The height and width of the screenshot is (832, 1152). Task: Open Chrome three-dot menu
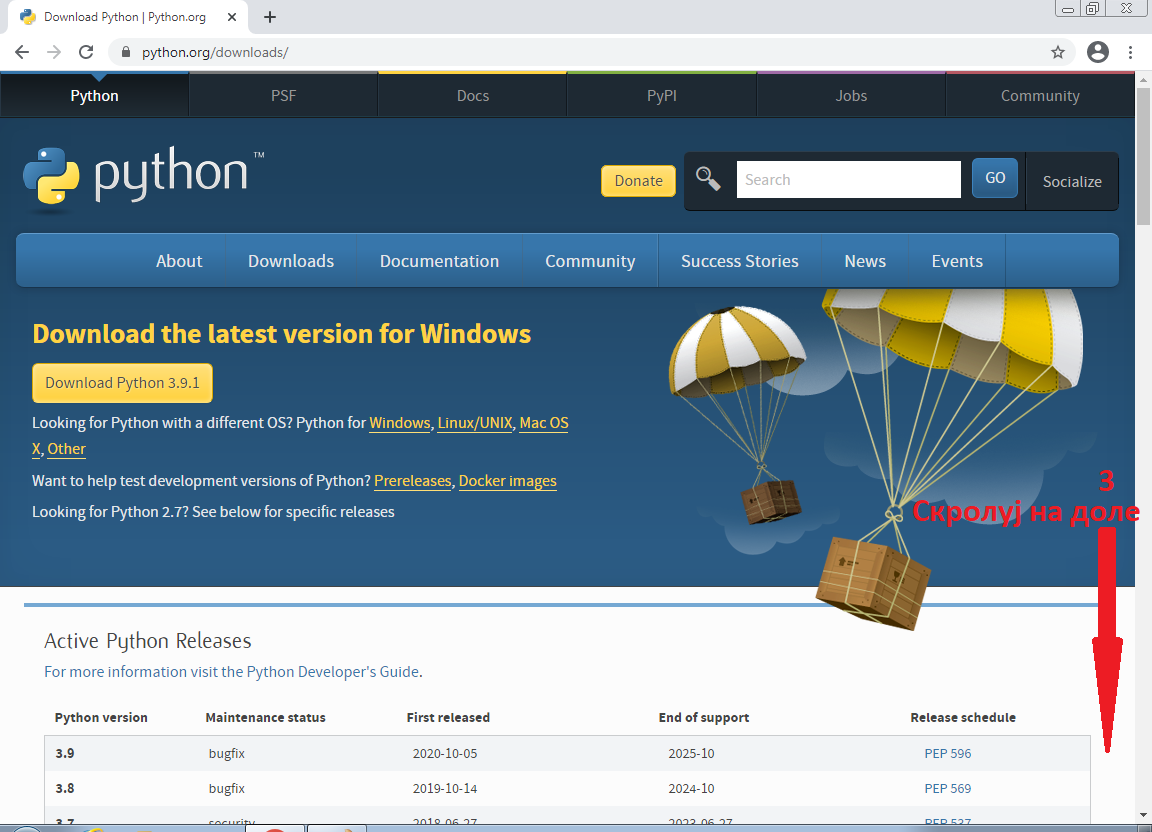1131,52
